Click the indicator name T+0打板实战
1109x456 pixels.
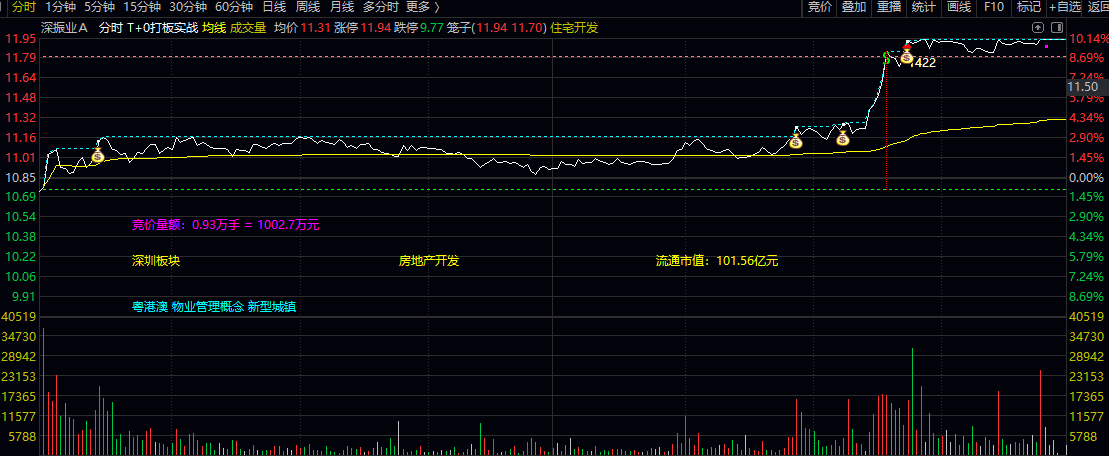click(162, 28)
